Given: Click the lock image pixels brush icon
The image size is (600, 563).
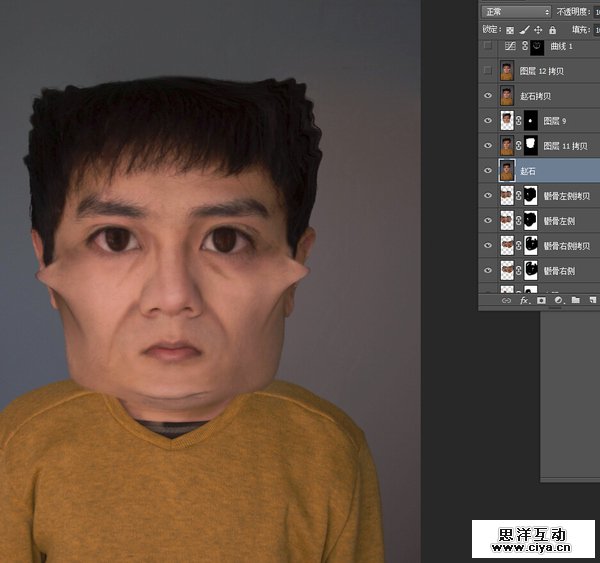Looking at the screenshot, I should [525, 30].
